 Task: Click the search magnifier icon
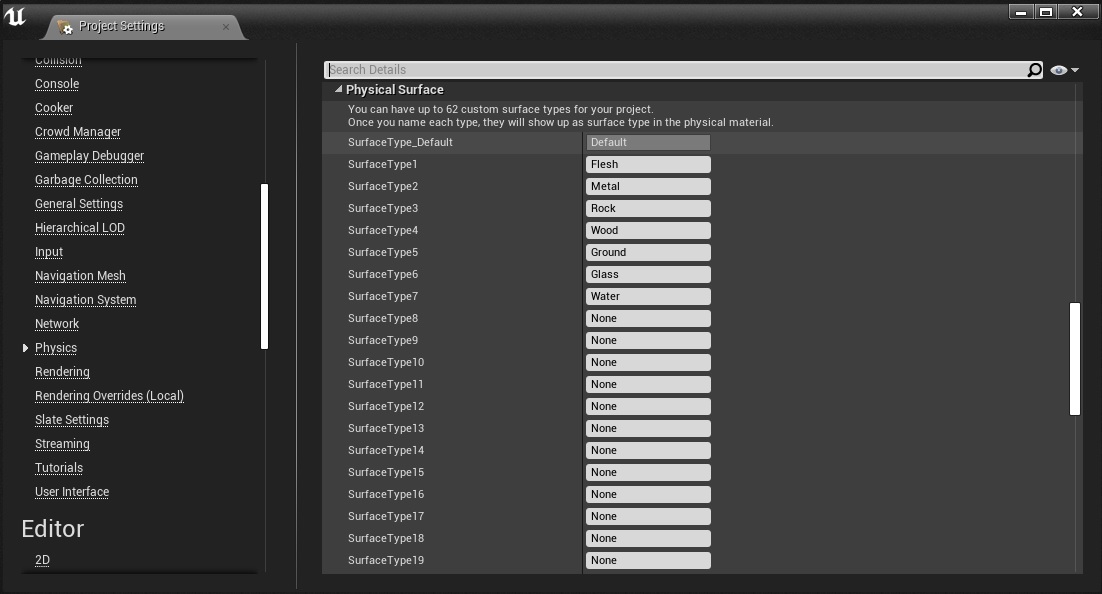coord(1034,70)
